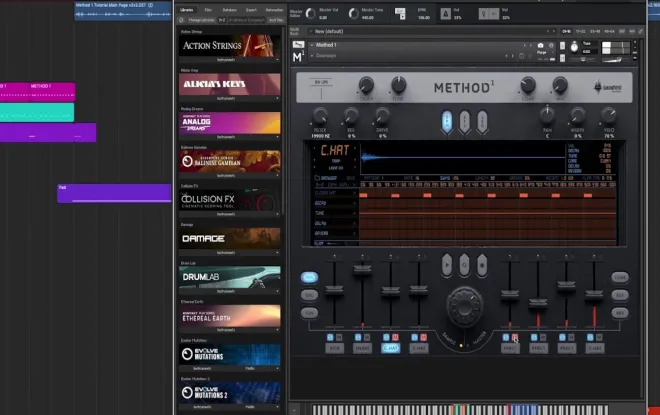
Task: Click the VELO knob
Action: (x=609, y=115)
